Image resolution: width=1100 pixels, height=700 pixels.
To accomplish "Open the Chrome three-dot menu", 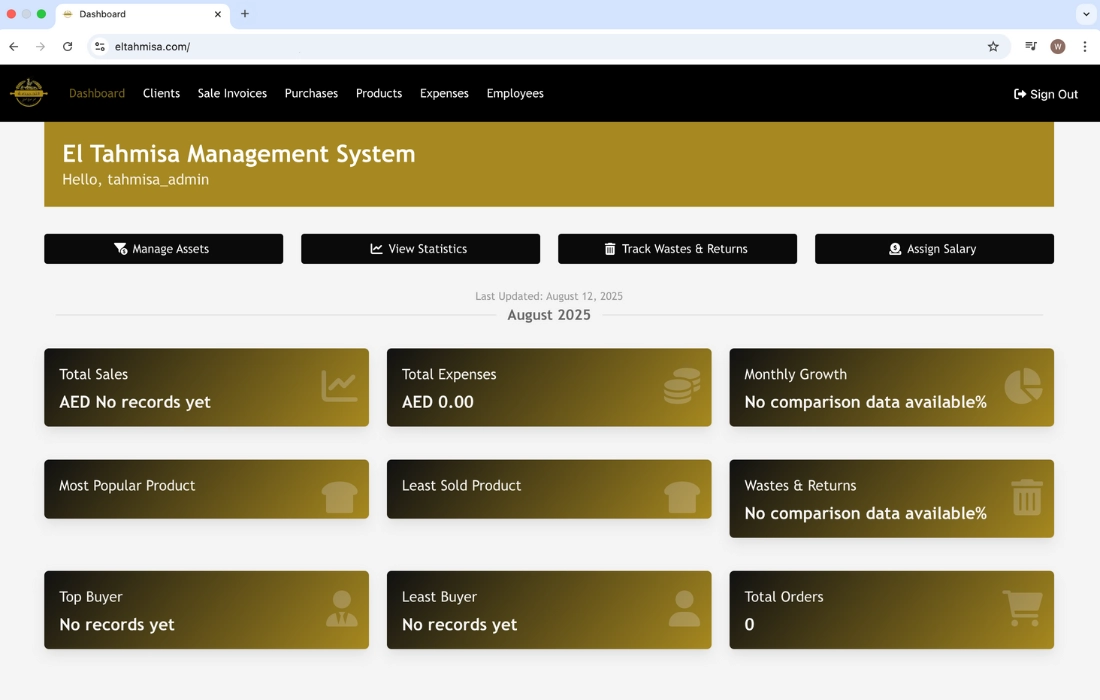I will click(1085, 47).
